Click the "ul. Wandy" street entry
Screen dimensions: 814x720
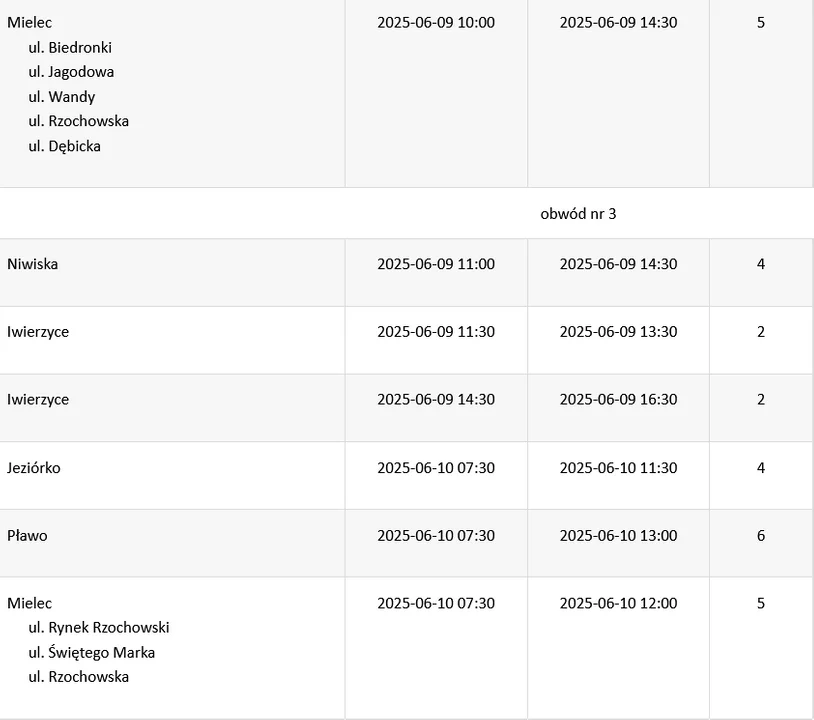pyautogui.click(x=62, y=97)
